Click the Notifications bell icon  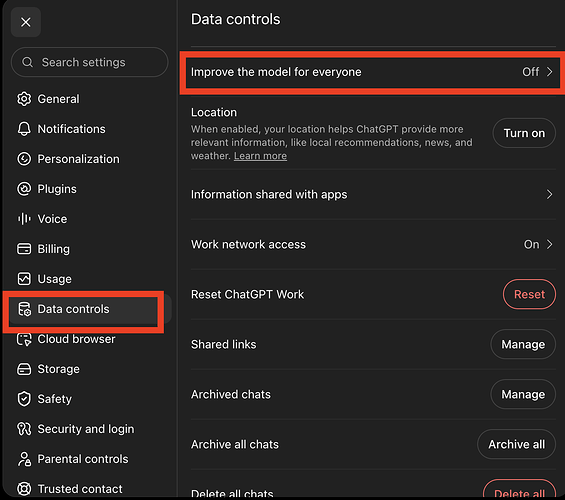point(24,129)
